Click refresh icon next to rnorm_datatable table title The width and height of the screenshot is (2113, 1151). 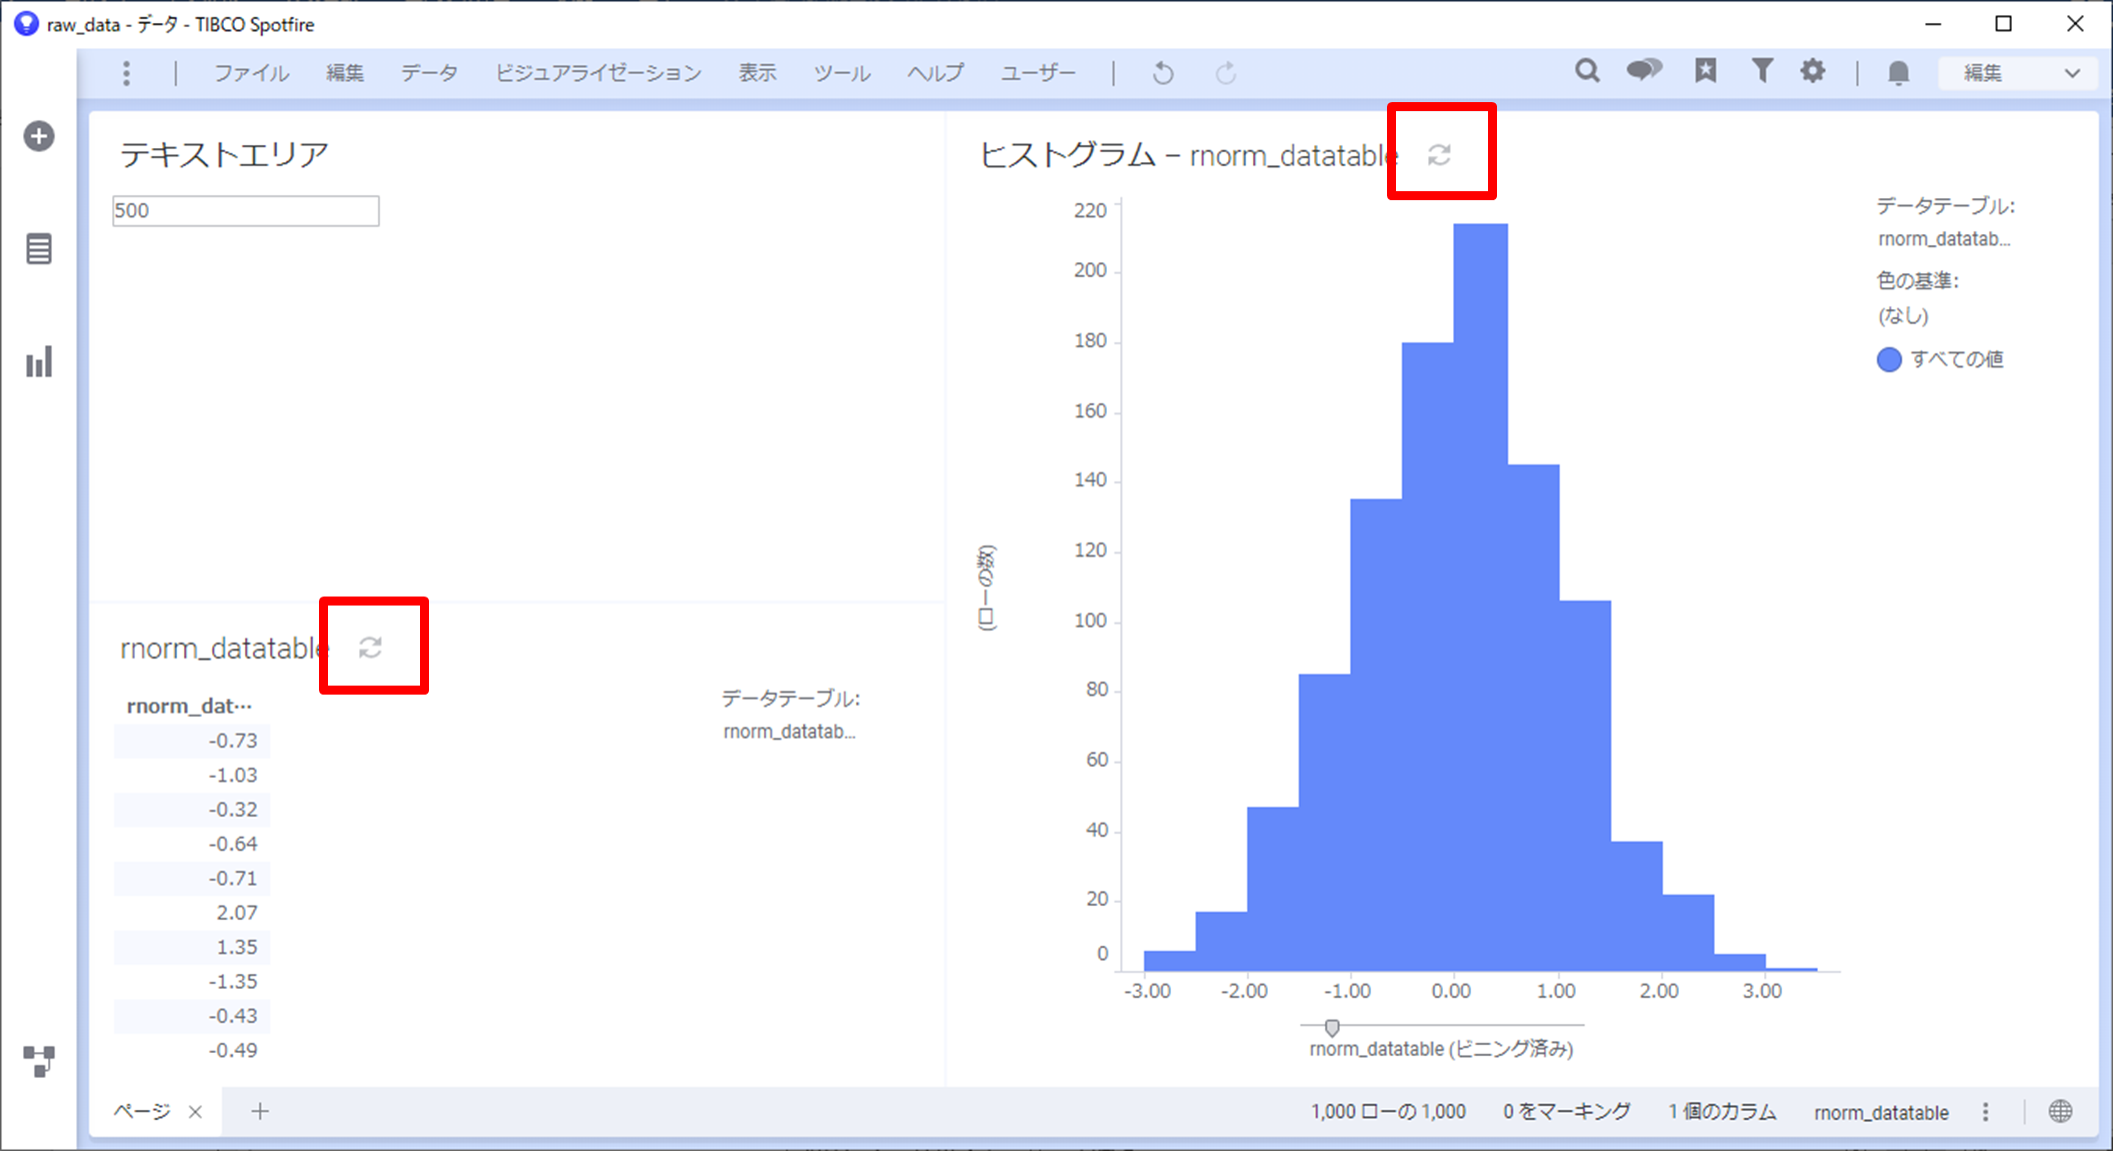pos(370,647)
